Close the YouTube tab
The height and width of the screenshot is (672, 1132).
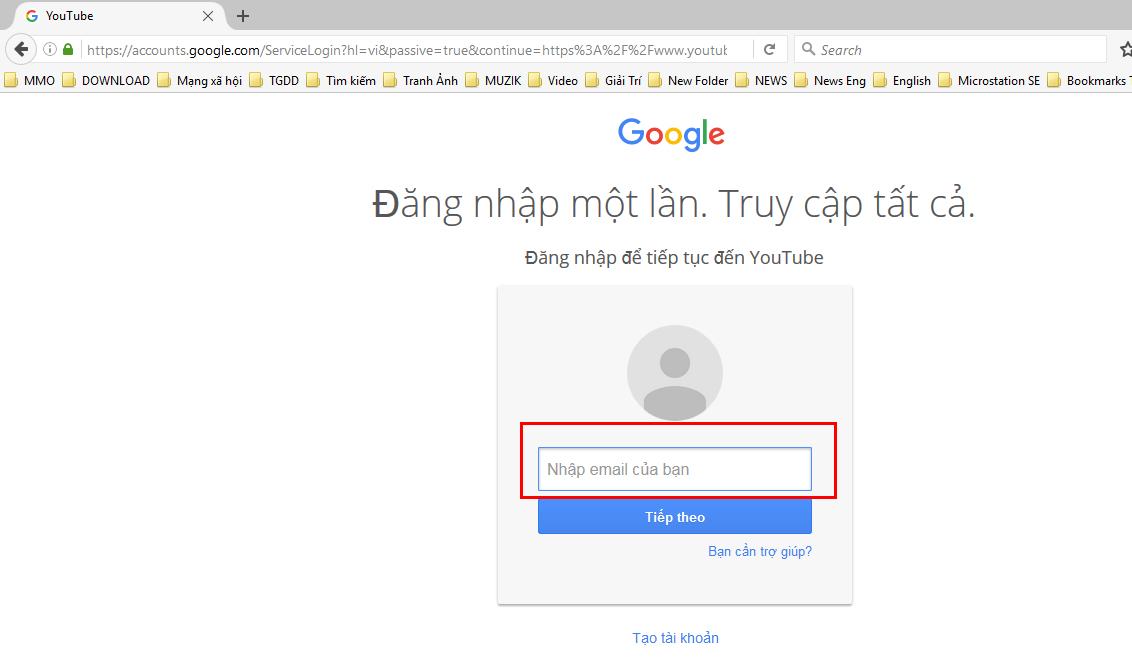[208, 16]
